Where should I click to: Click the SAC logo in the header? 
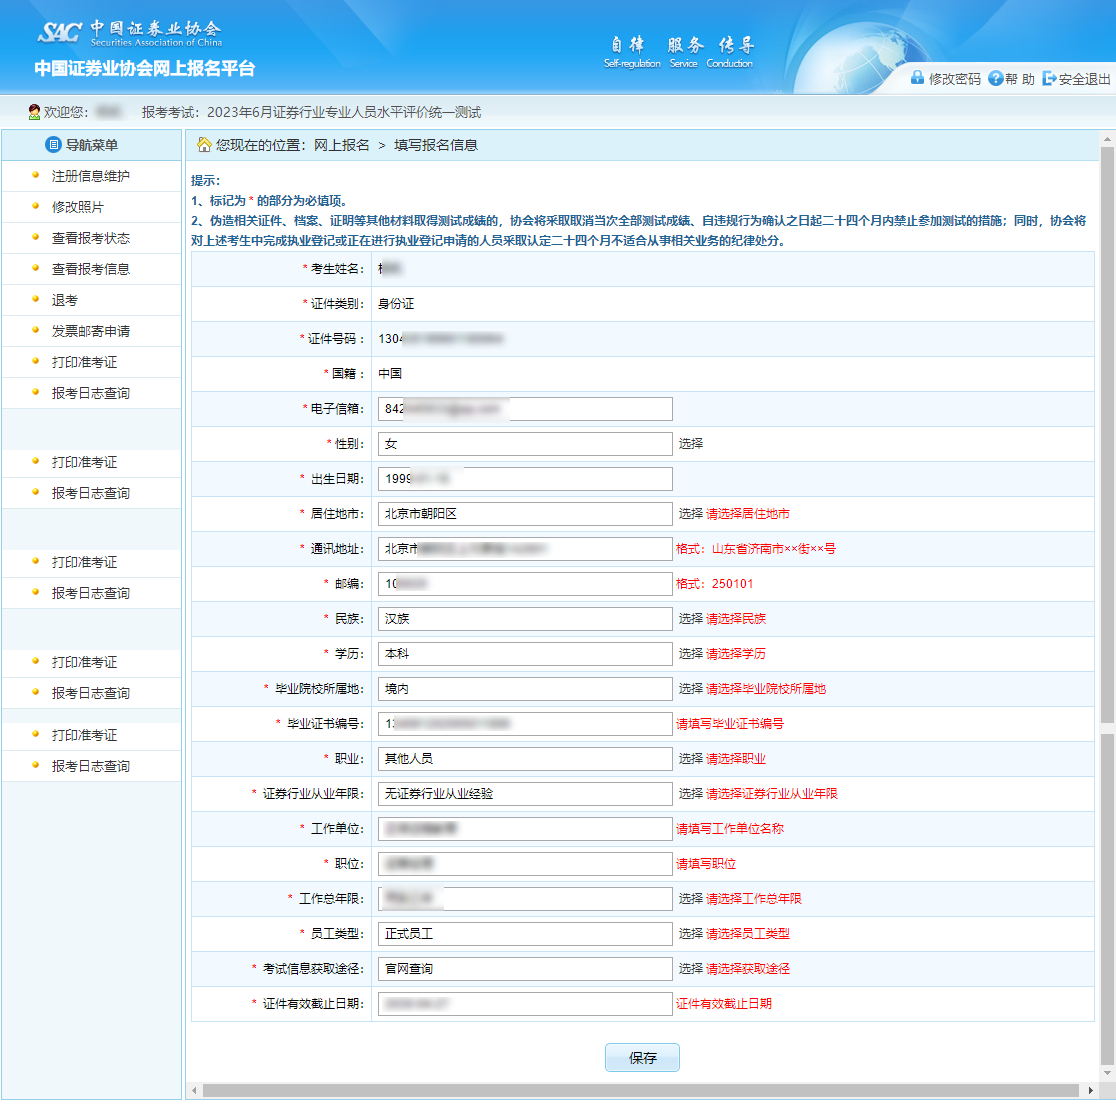point(60,30)
